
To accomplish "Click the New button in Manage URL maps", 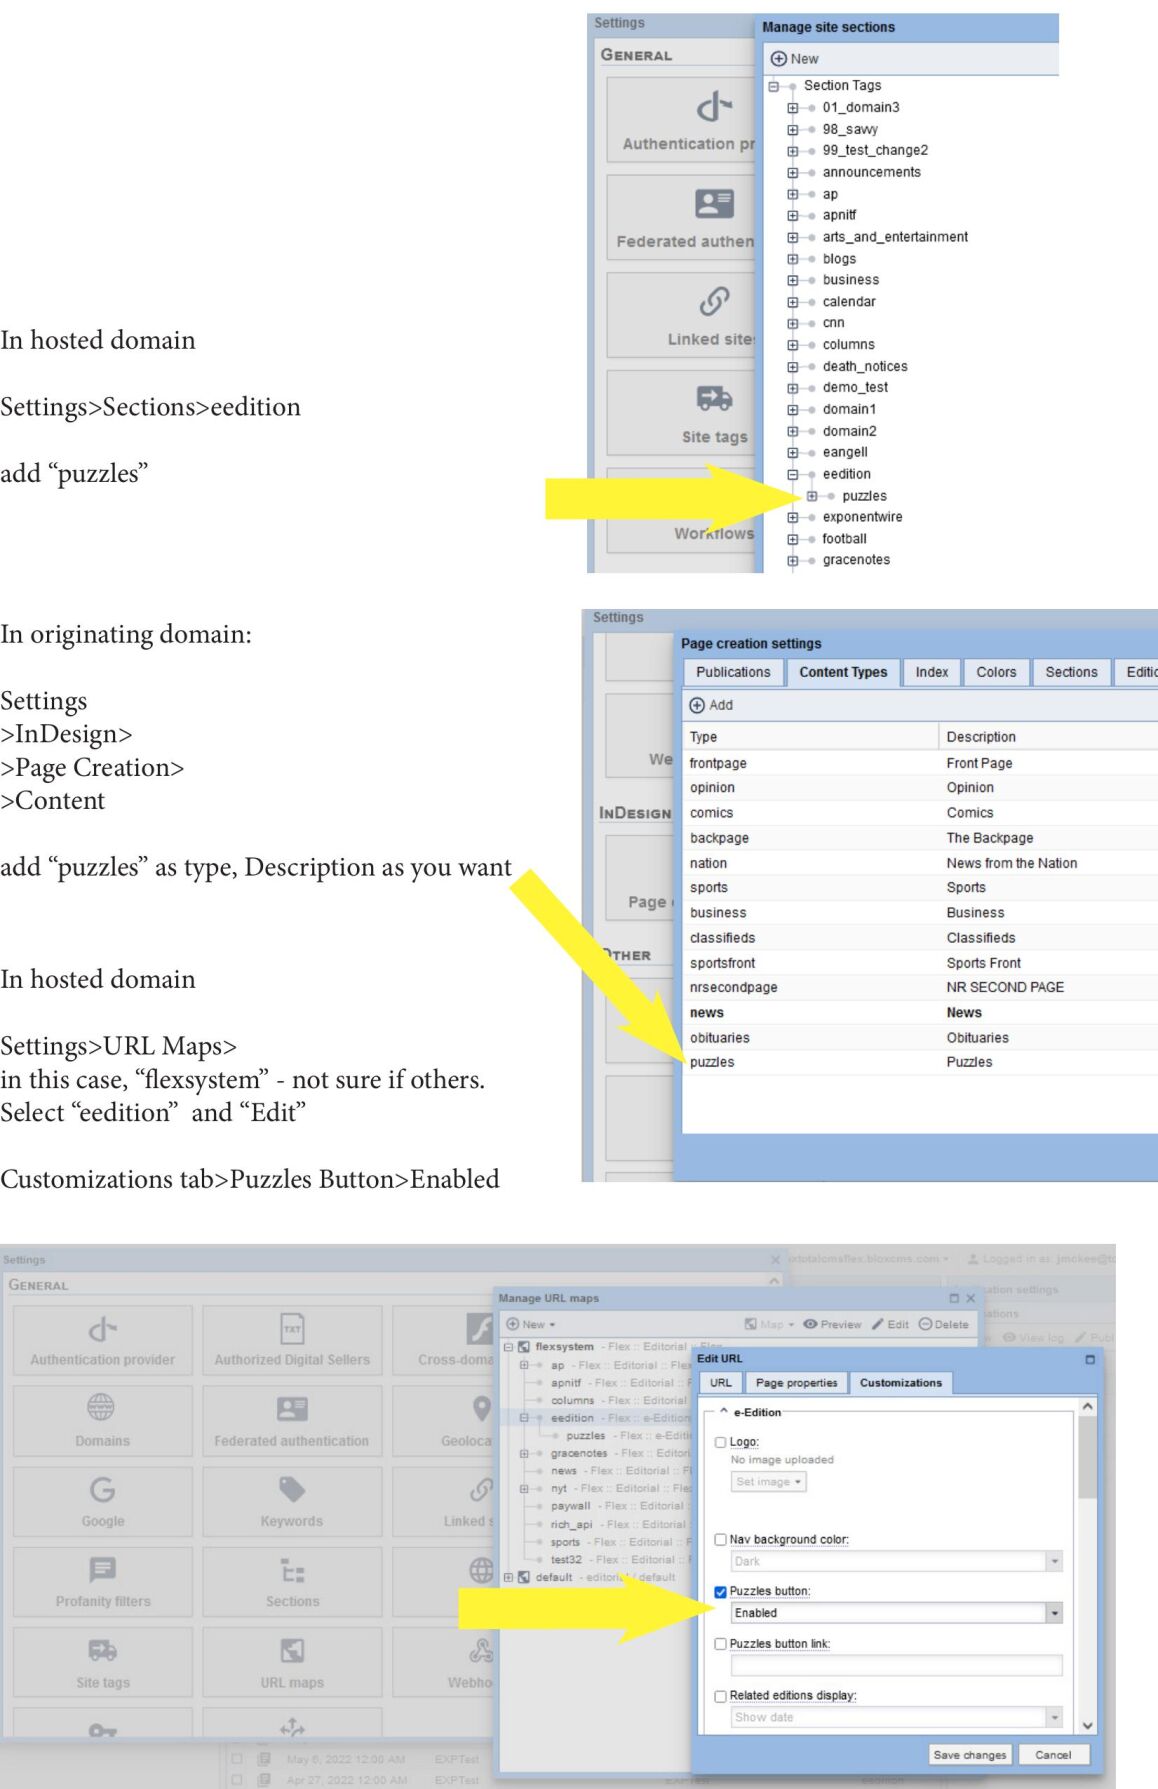I will [530, 1324].
